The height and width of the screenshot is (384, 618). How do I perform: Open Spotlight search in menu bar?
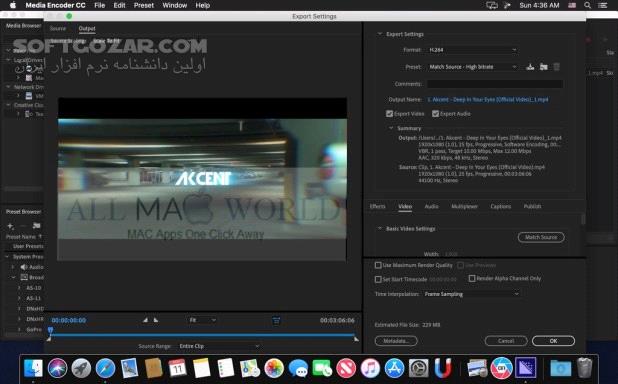pyautogui.click(x=587, y=6)
